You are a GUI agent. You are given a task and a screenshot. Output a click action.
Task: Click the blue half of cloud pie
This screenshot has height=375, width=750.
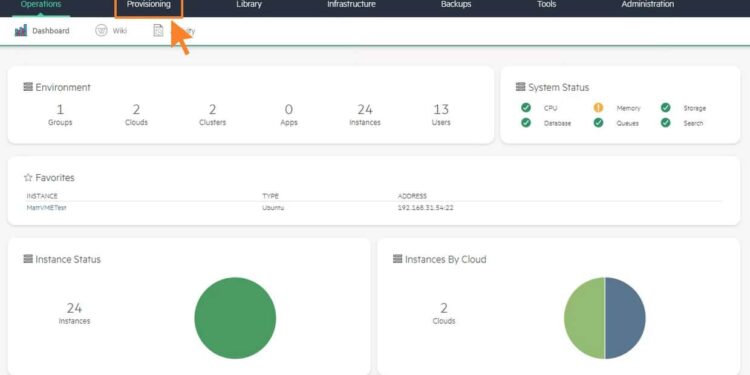626,318
